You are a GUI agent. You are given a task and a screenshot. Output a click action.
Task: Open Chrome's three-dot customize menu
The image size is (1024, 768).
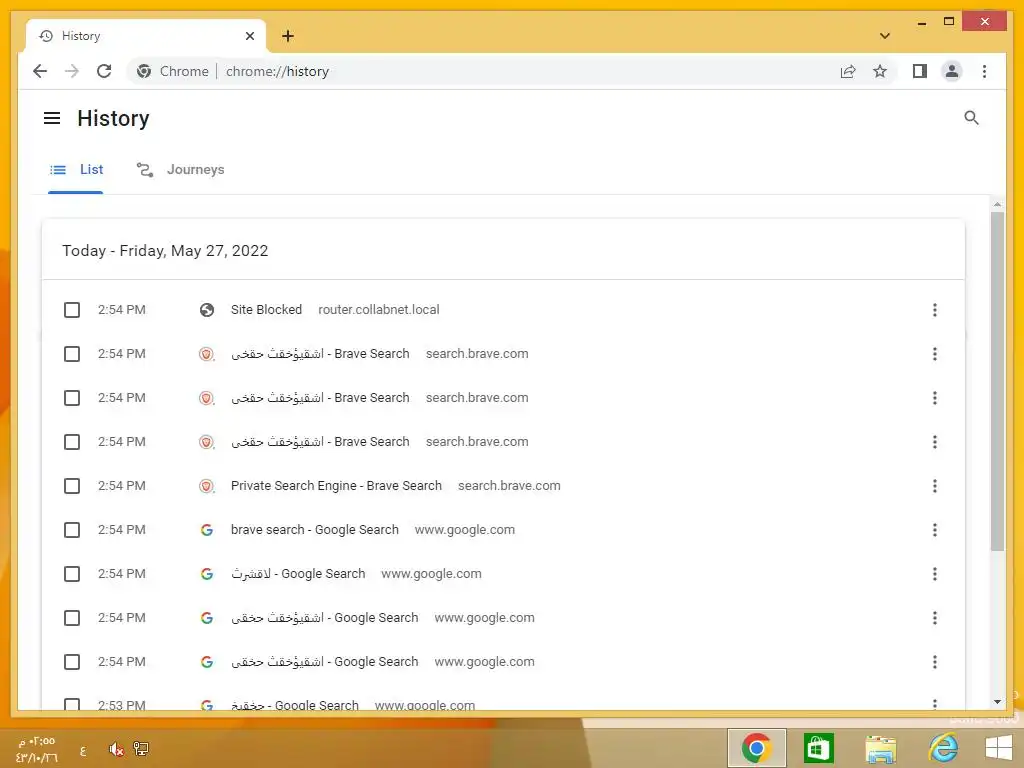pos(984,71)
